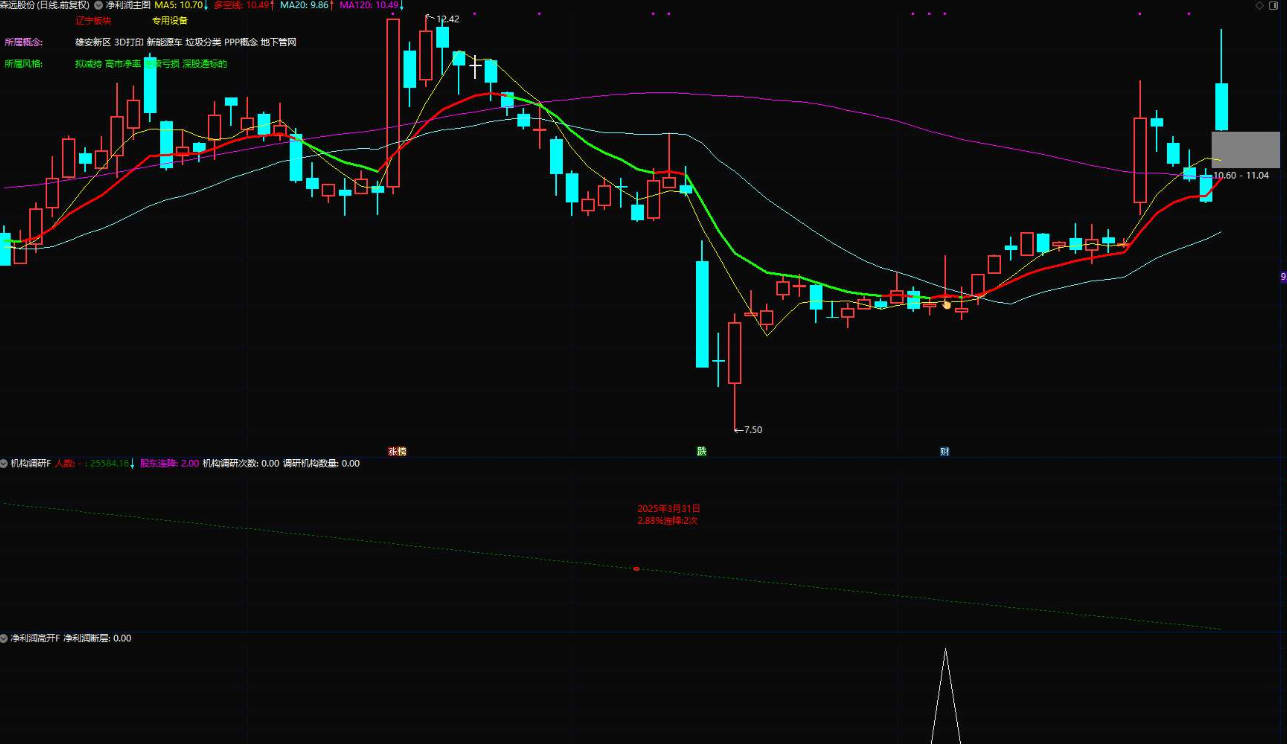Click the 所属风格 label
The width and height of the screenshot is (1287, 744).
(x=24, y=63)
